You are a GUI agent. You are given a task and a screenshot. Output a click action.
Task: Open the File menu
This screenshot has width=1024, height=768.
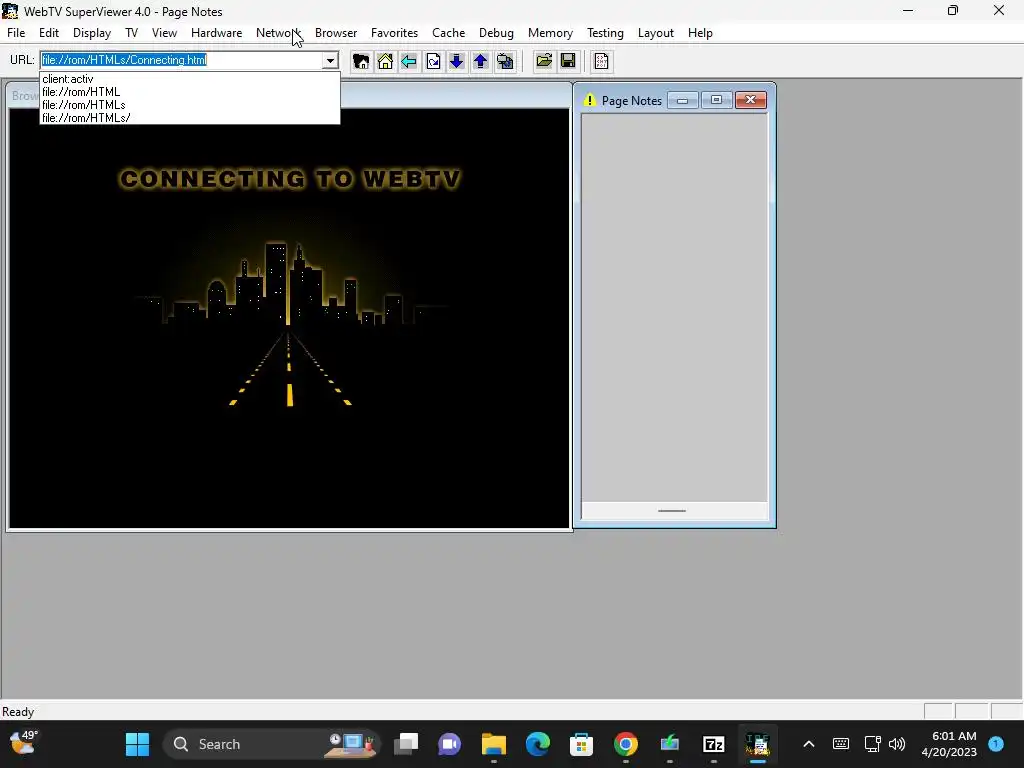(16, 33)
